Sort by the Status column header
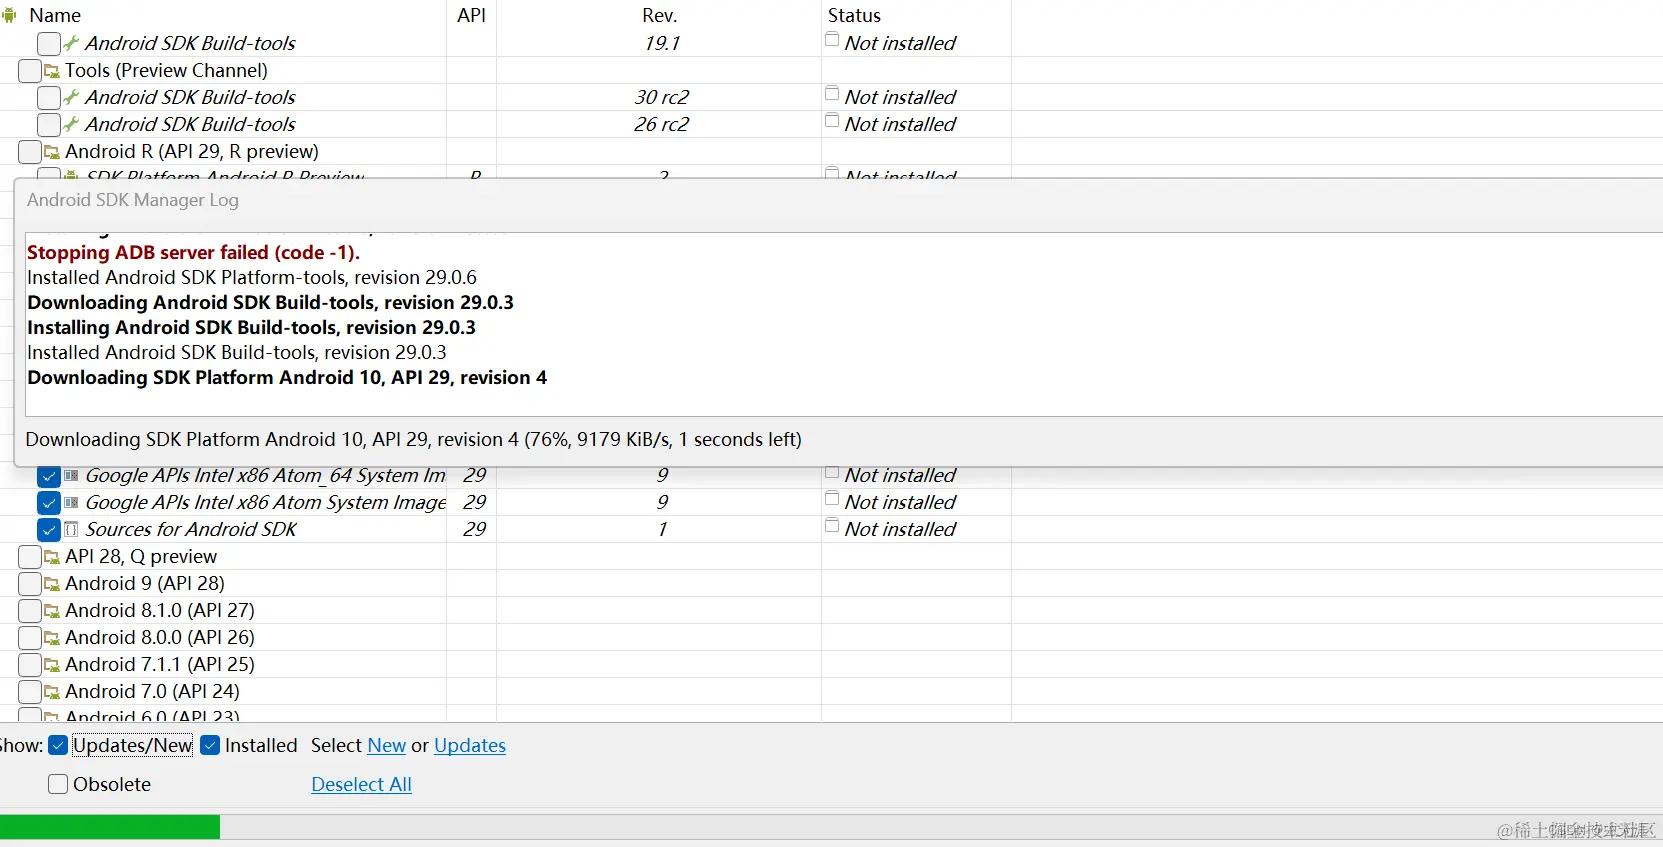 pyautogui.click(x=854, y=15)
